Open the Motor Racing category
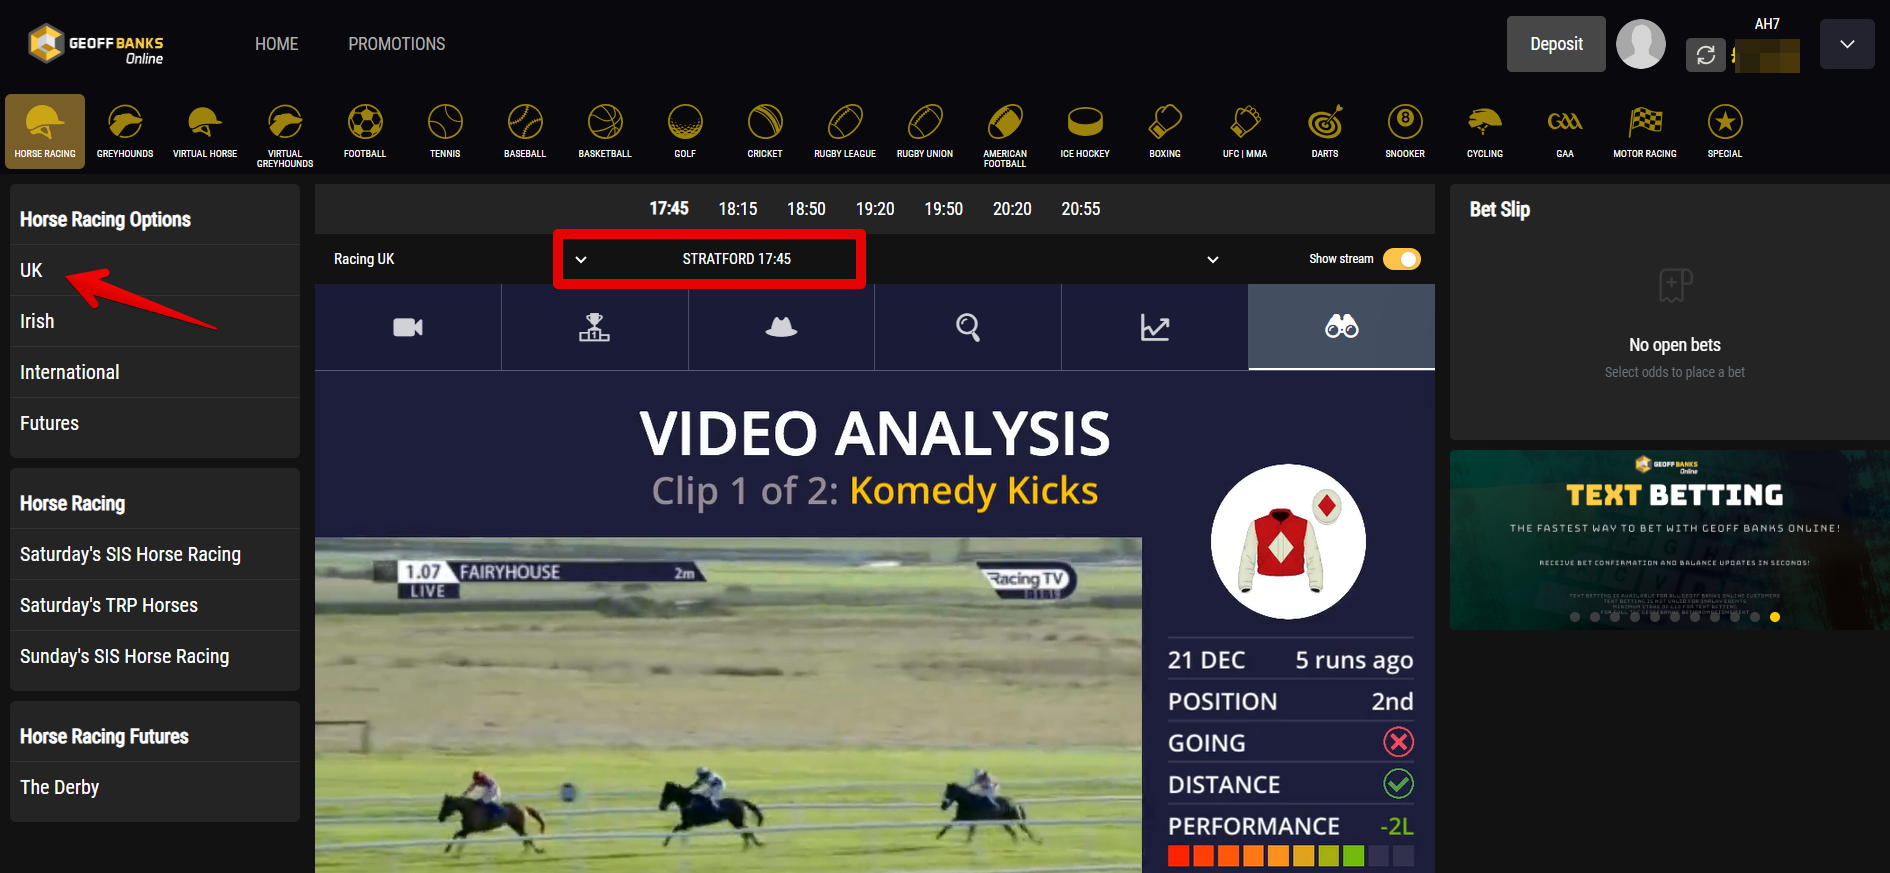This screenshot has width=1890, height=873. (x=1645, y=131)
